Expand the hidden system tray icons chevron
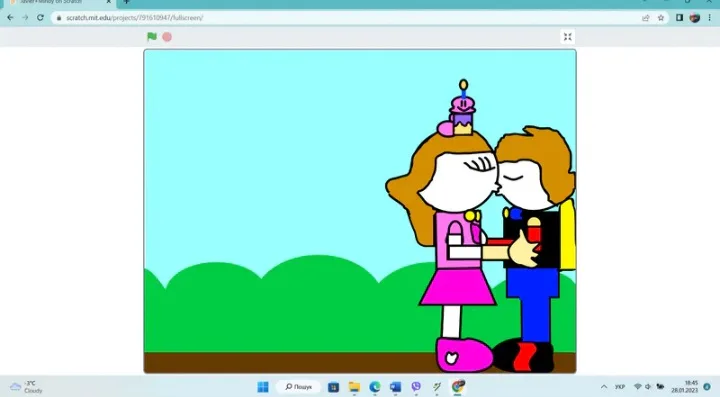The width and height of the screenshot is (720, 397). (604, 387)
